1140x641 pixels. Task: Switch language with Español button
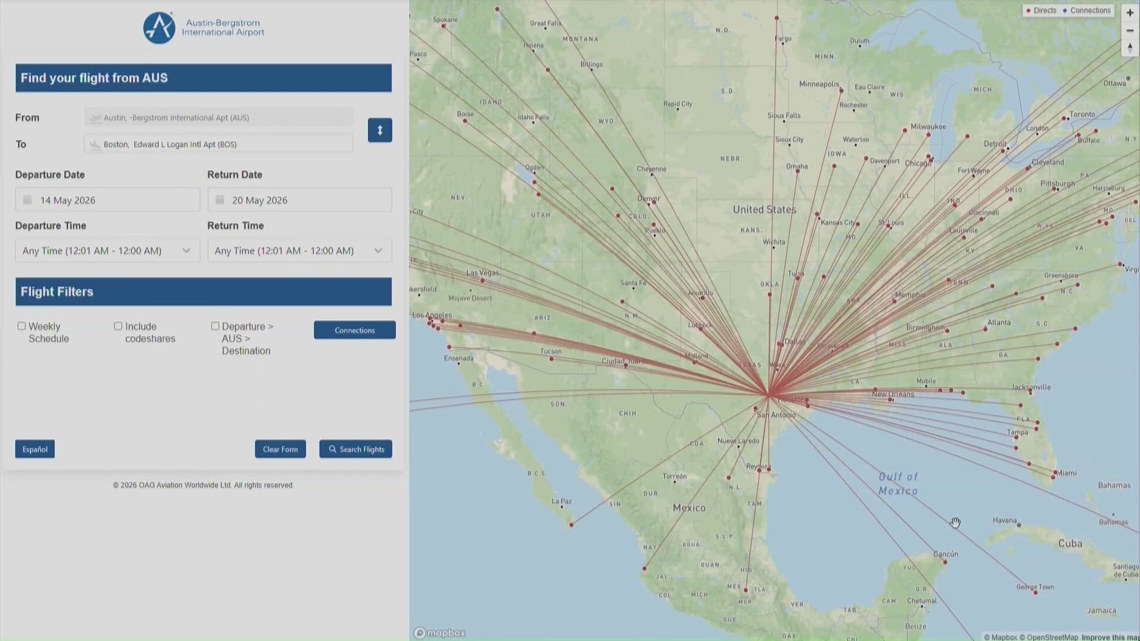(x=35, y=449)
